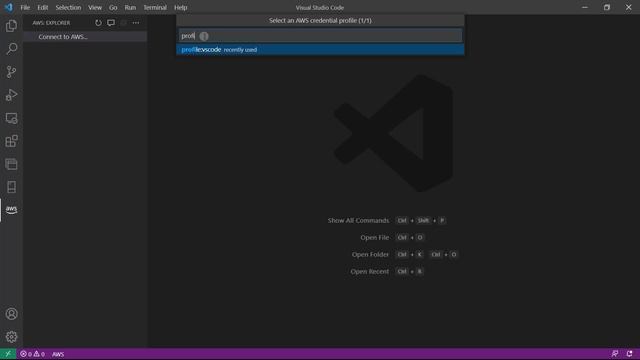Open the notebook-shaped icon above the AWS icon in the activity bar
640x360 pixels.
[x=11, y=187]
